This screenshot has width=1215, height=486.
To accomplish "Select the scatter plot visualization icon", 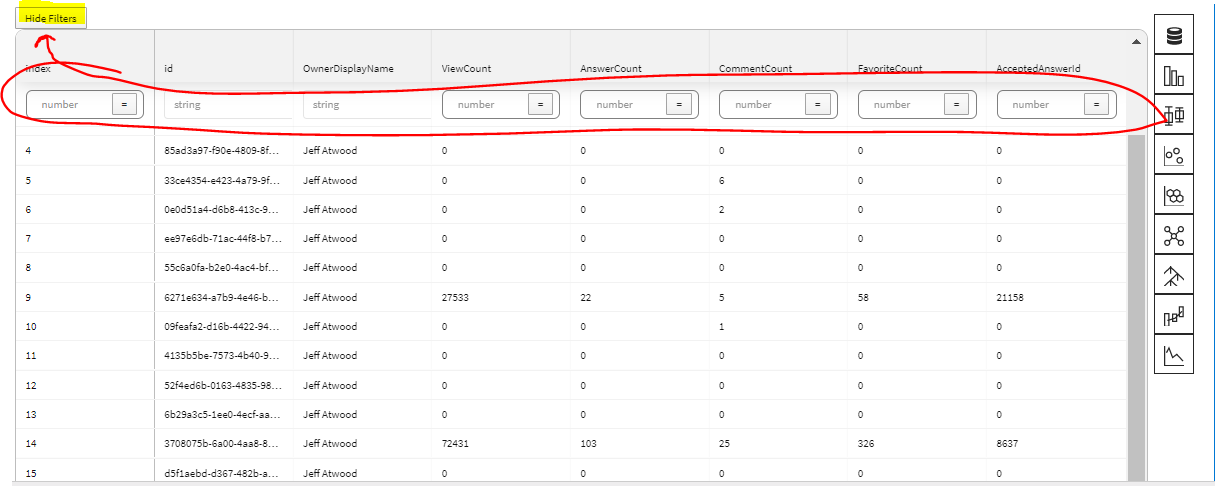I will tap(1174, 155).
